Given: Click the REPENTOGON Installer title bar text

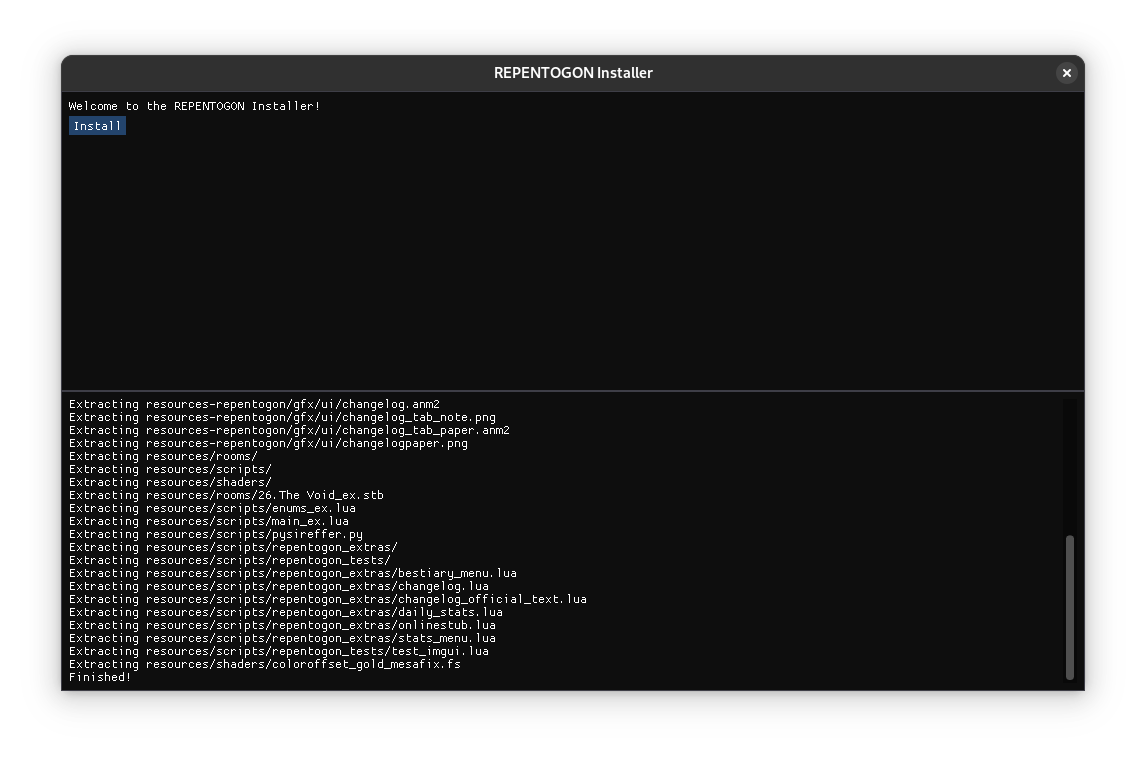Looking at the screenshot, I should click(x=573, y=73).
